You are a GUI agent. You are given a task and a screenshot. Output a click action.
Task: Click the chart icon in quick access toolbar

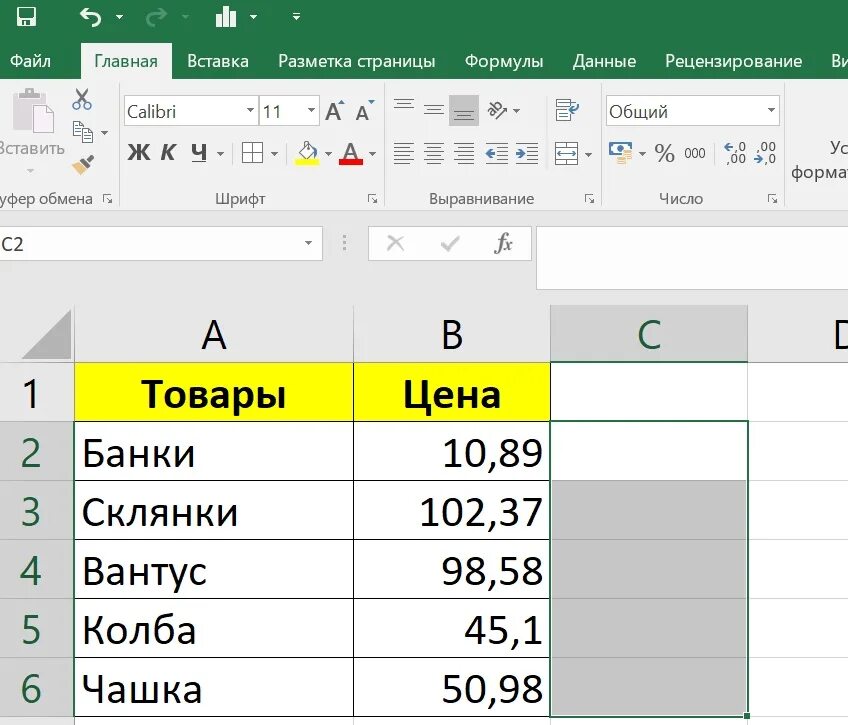point(226,17)
